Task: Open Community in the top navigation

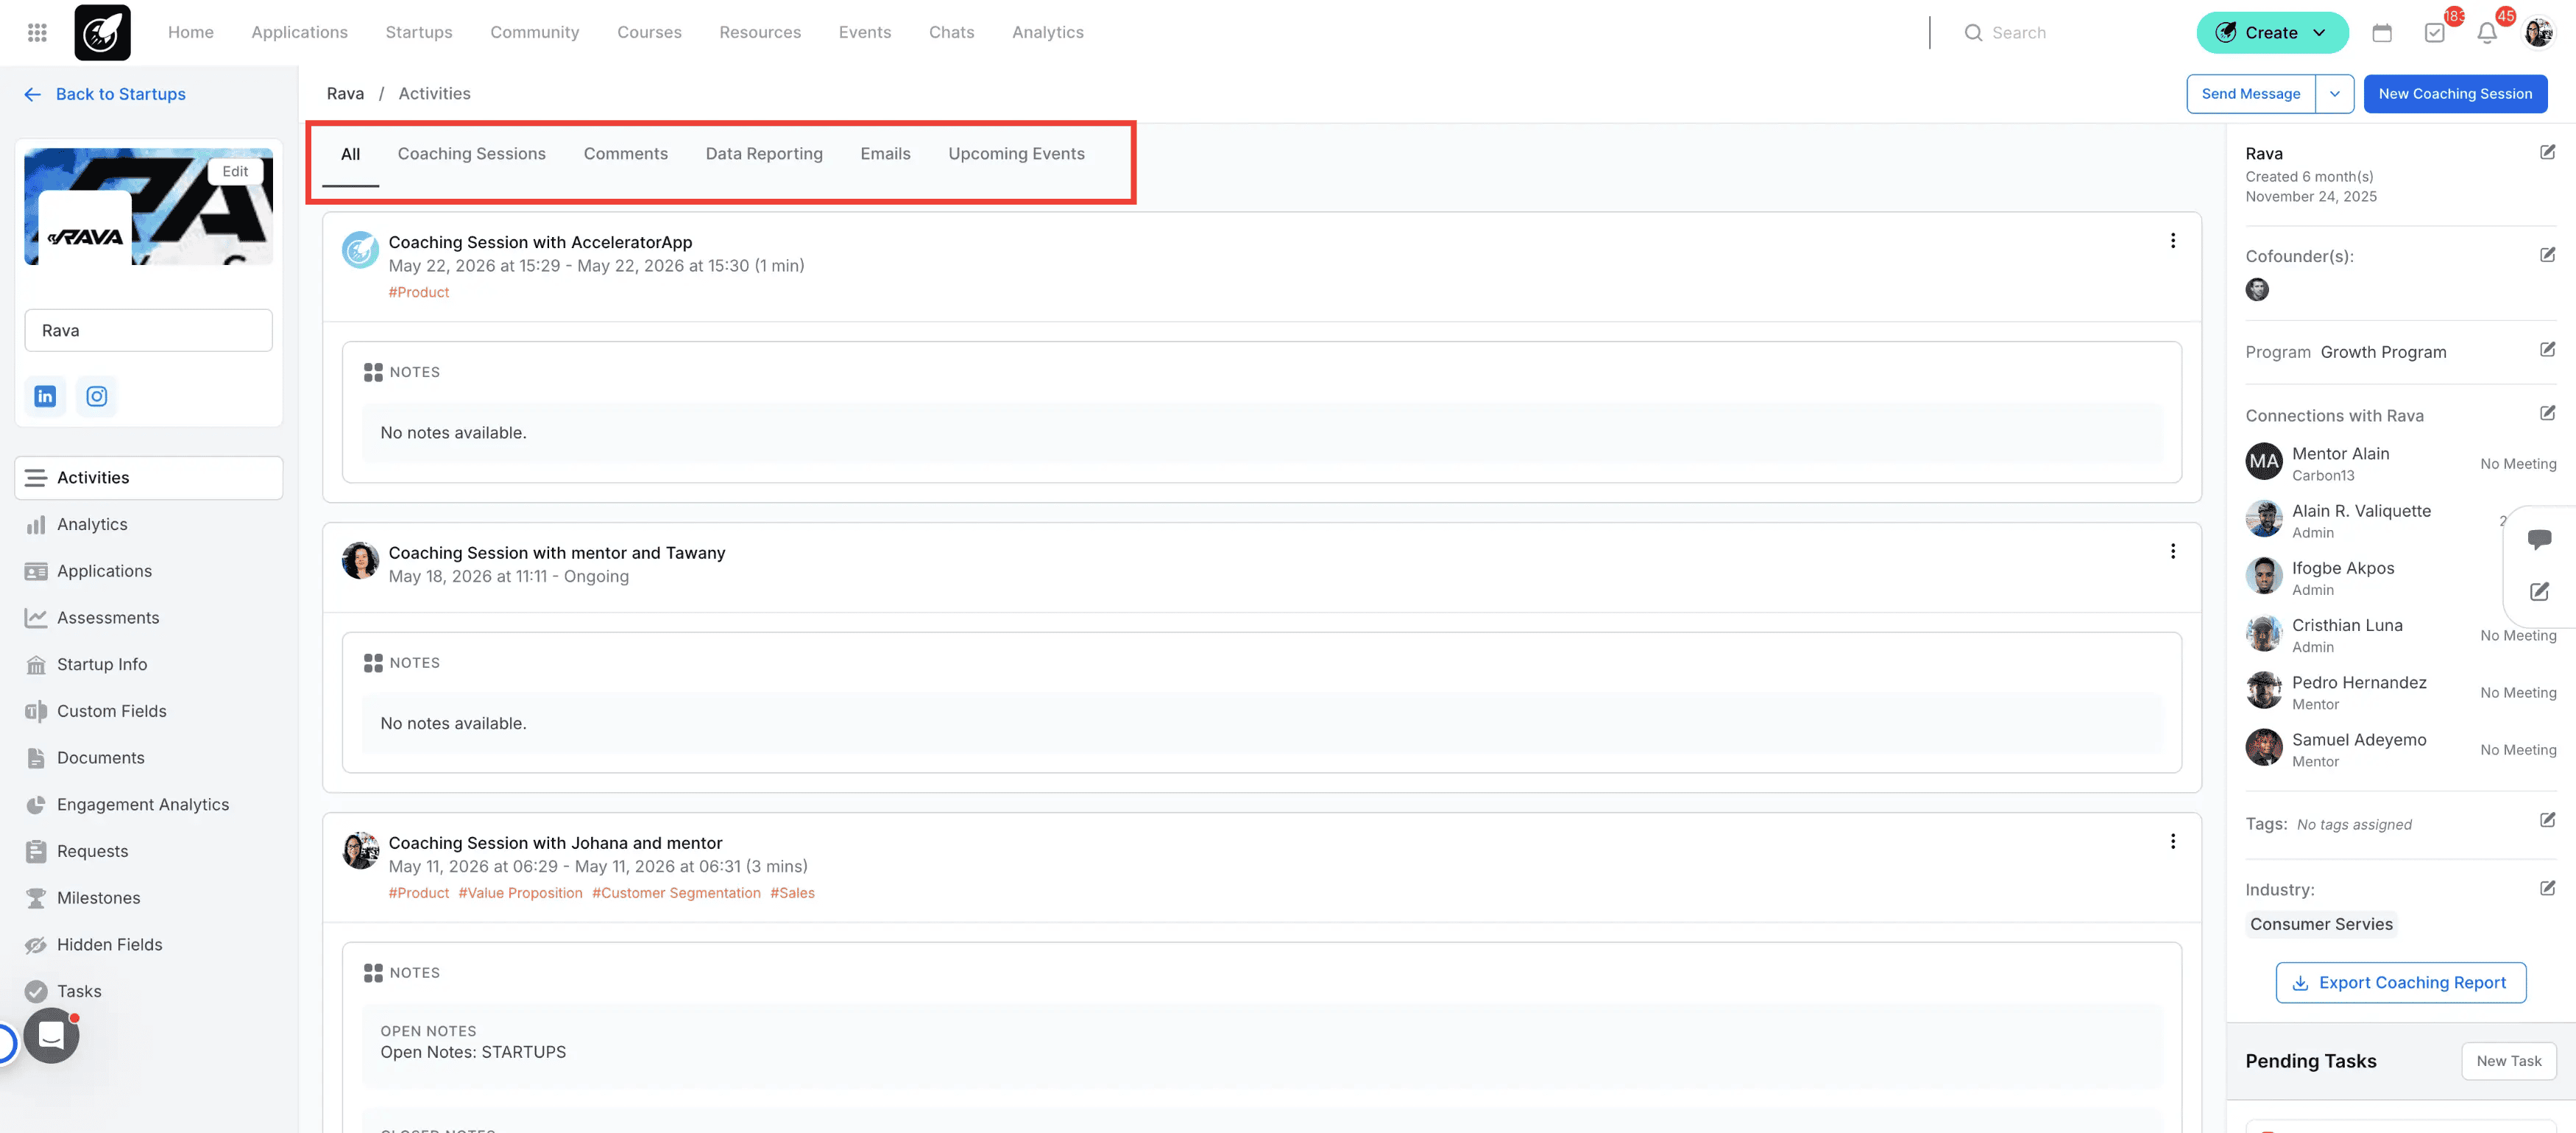Action: (535, 33)
